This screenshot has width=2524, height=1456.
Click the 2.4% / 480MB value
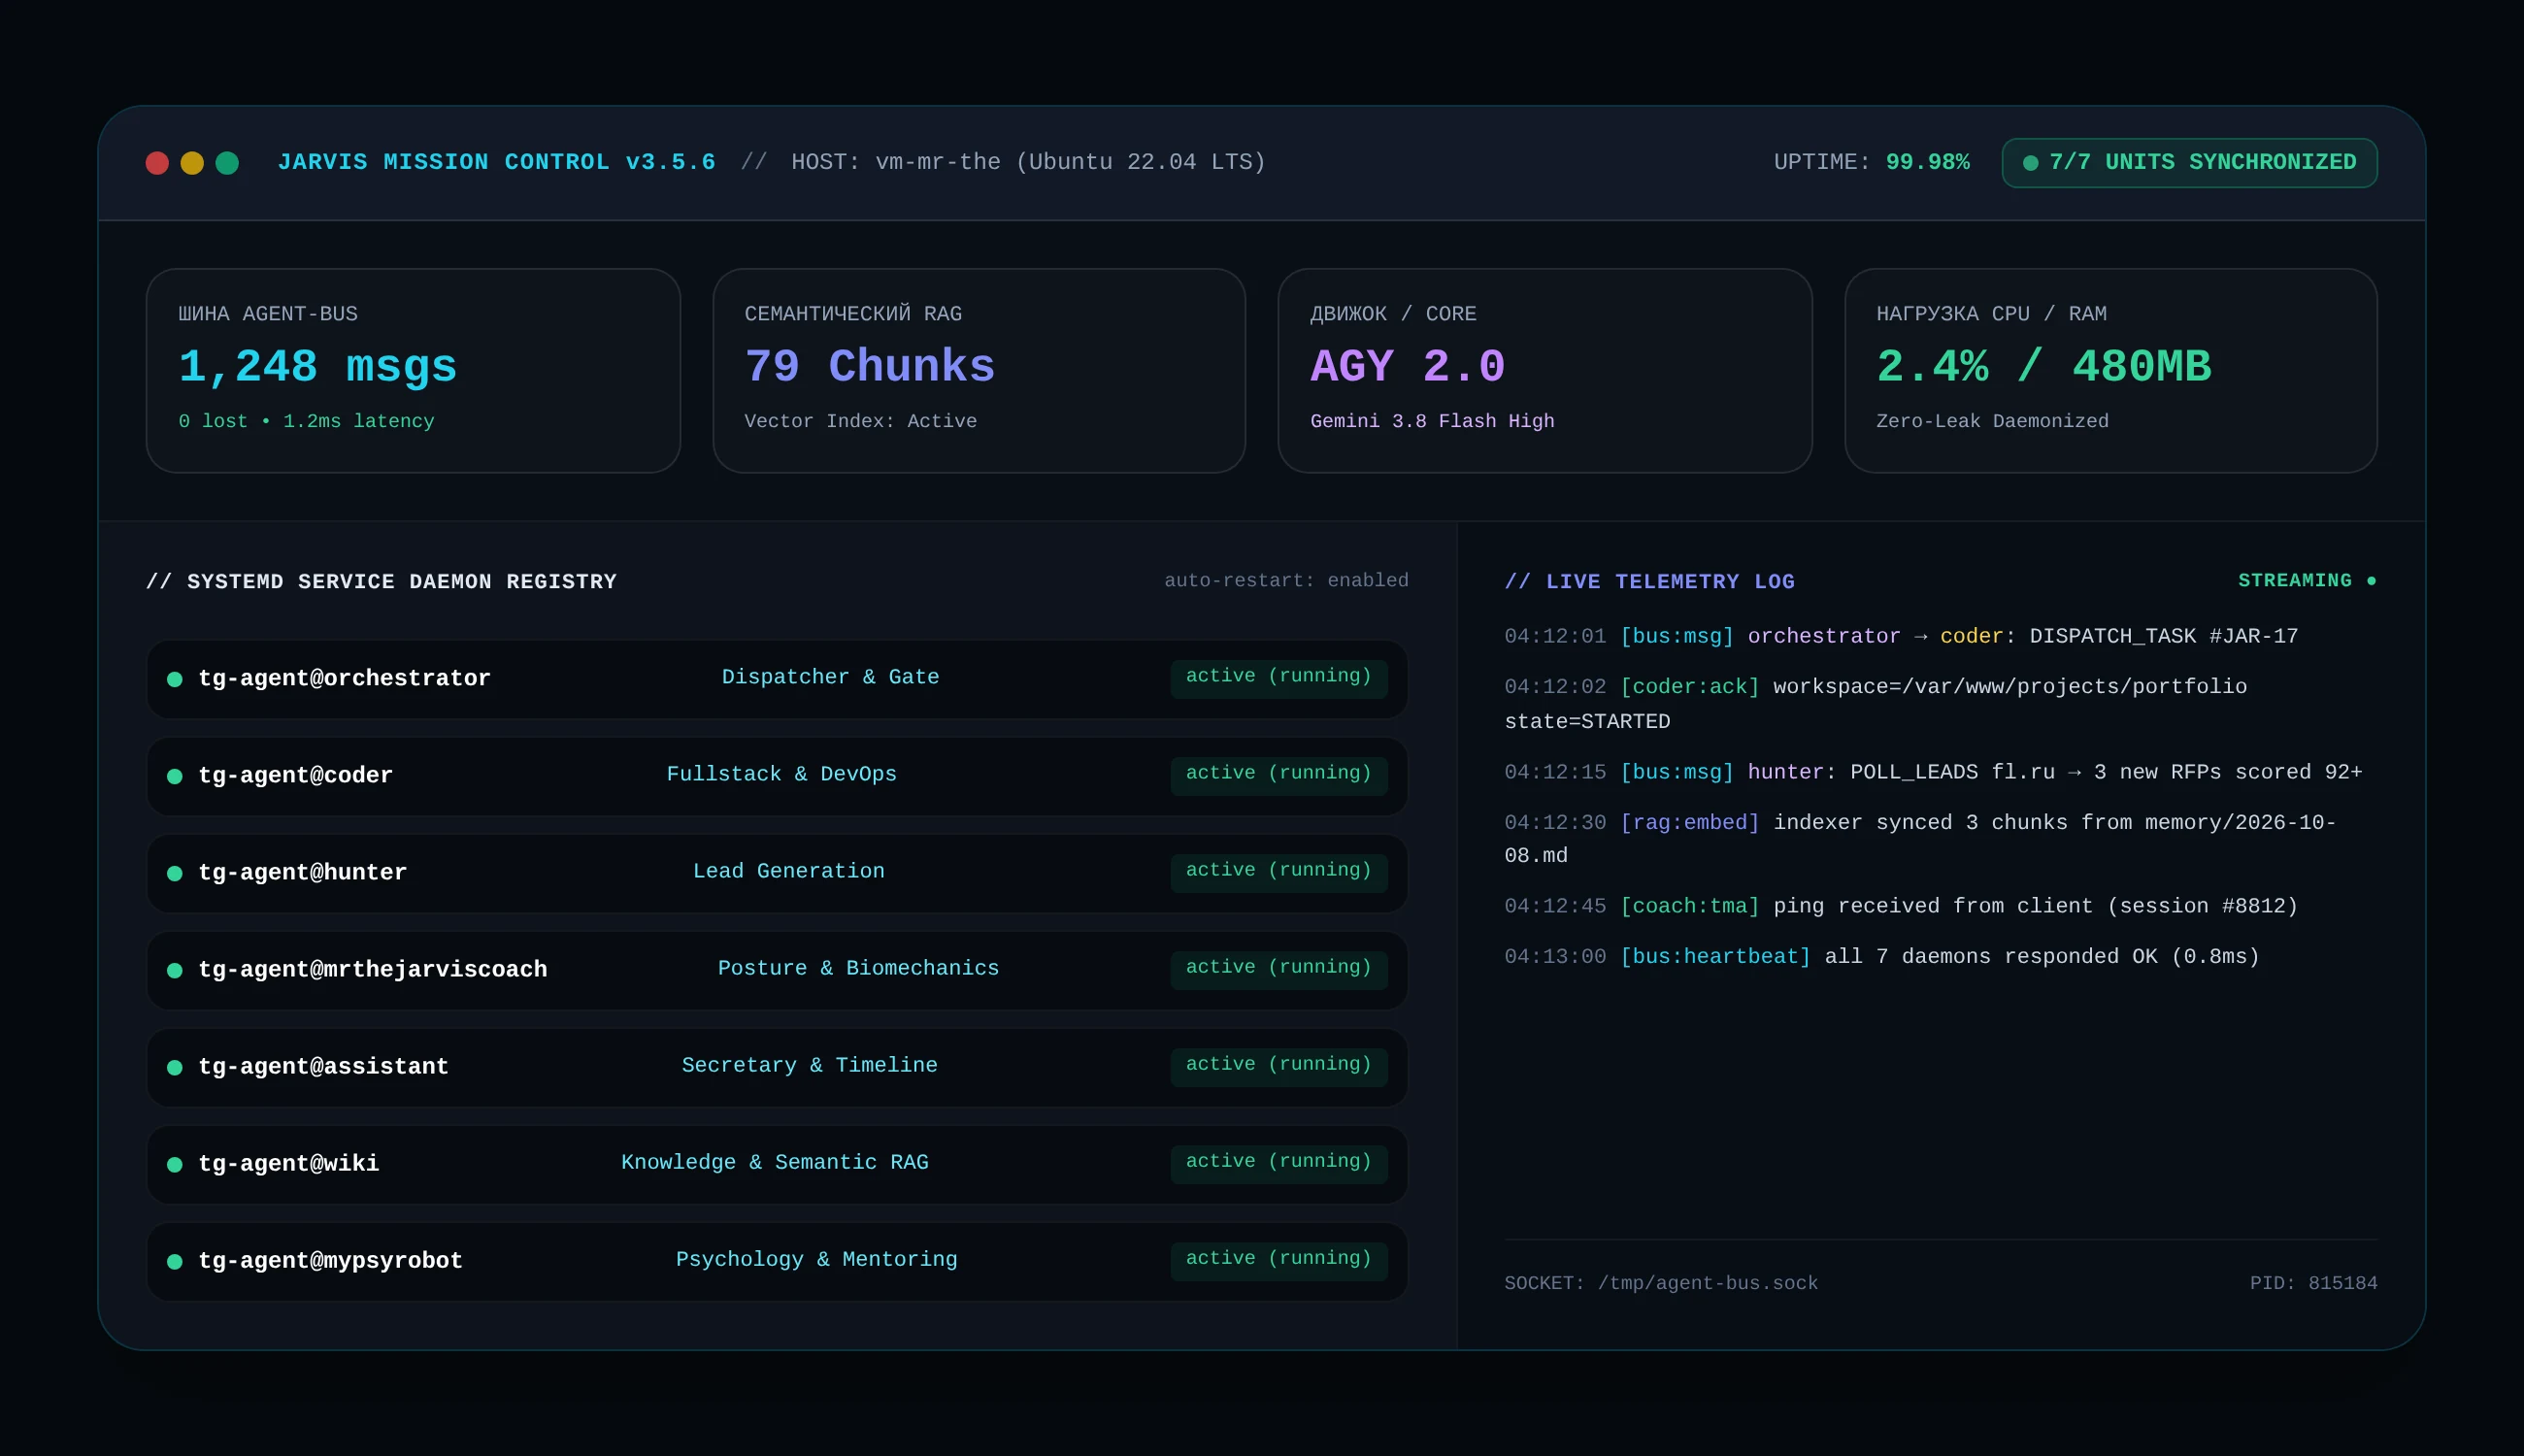point(2043,367)
